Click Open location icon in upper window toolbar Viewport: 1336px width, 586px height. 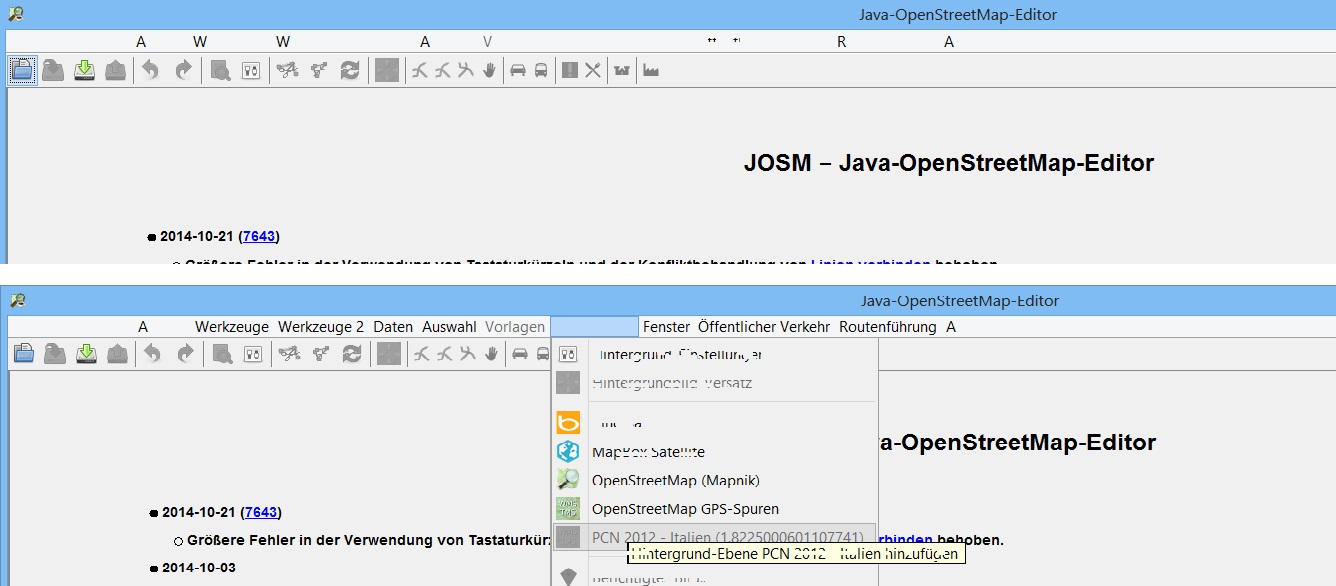point(53,70)
